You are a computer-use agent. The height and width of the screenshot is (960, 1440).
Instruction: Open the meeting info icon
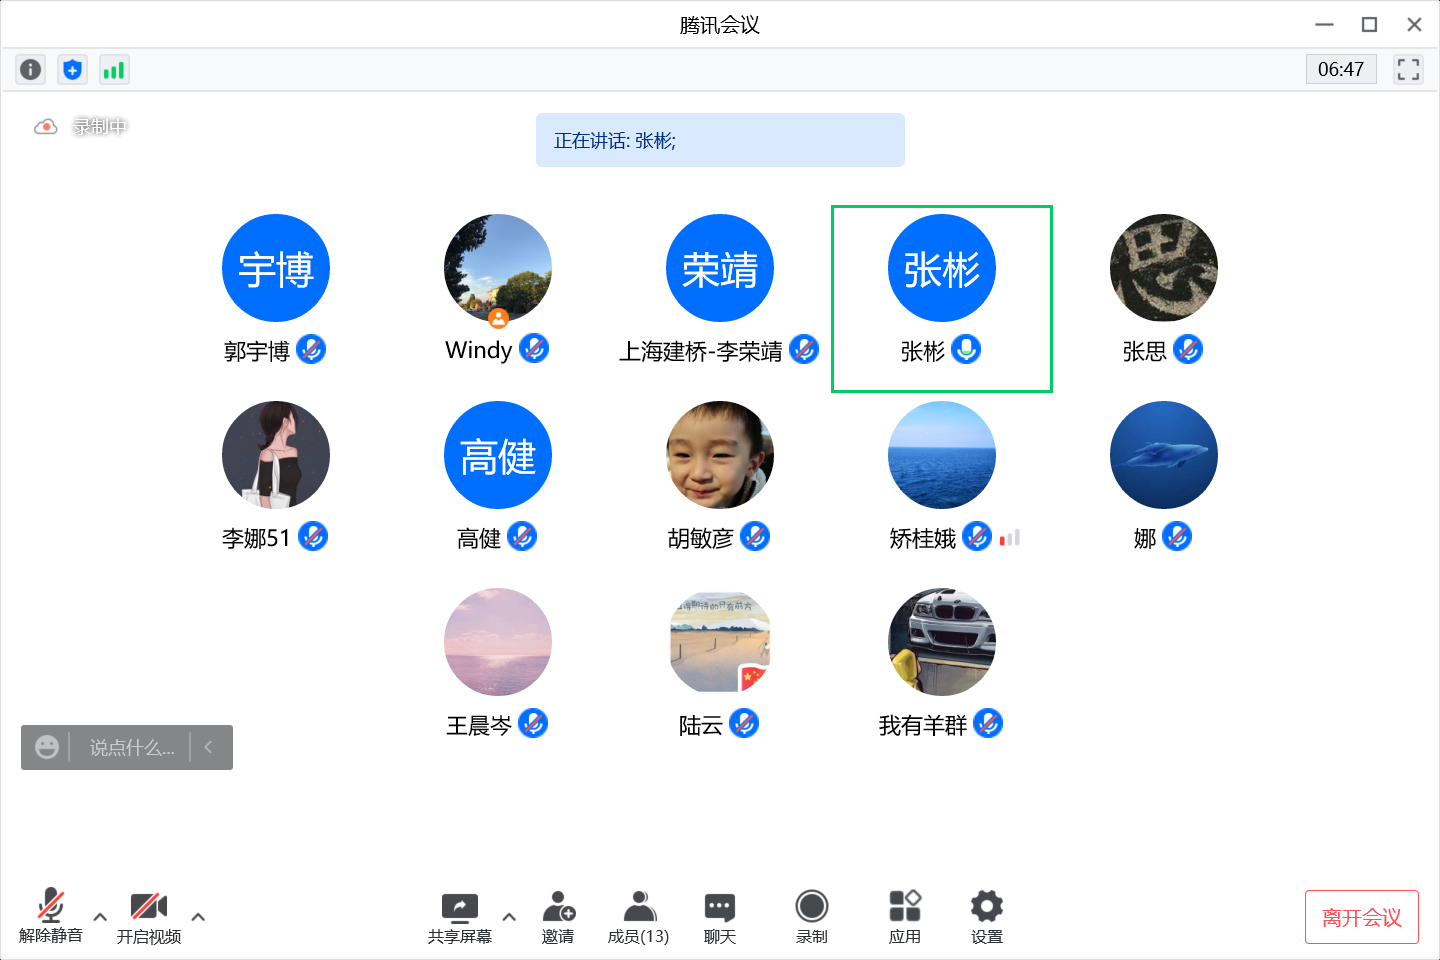31,69
